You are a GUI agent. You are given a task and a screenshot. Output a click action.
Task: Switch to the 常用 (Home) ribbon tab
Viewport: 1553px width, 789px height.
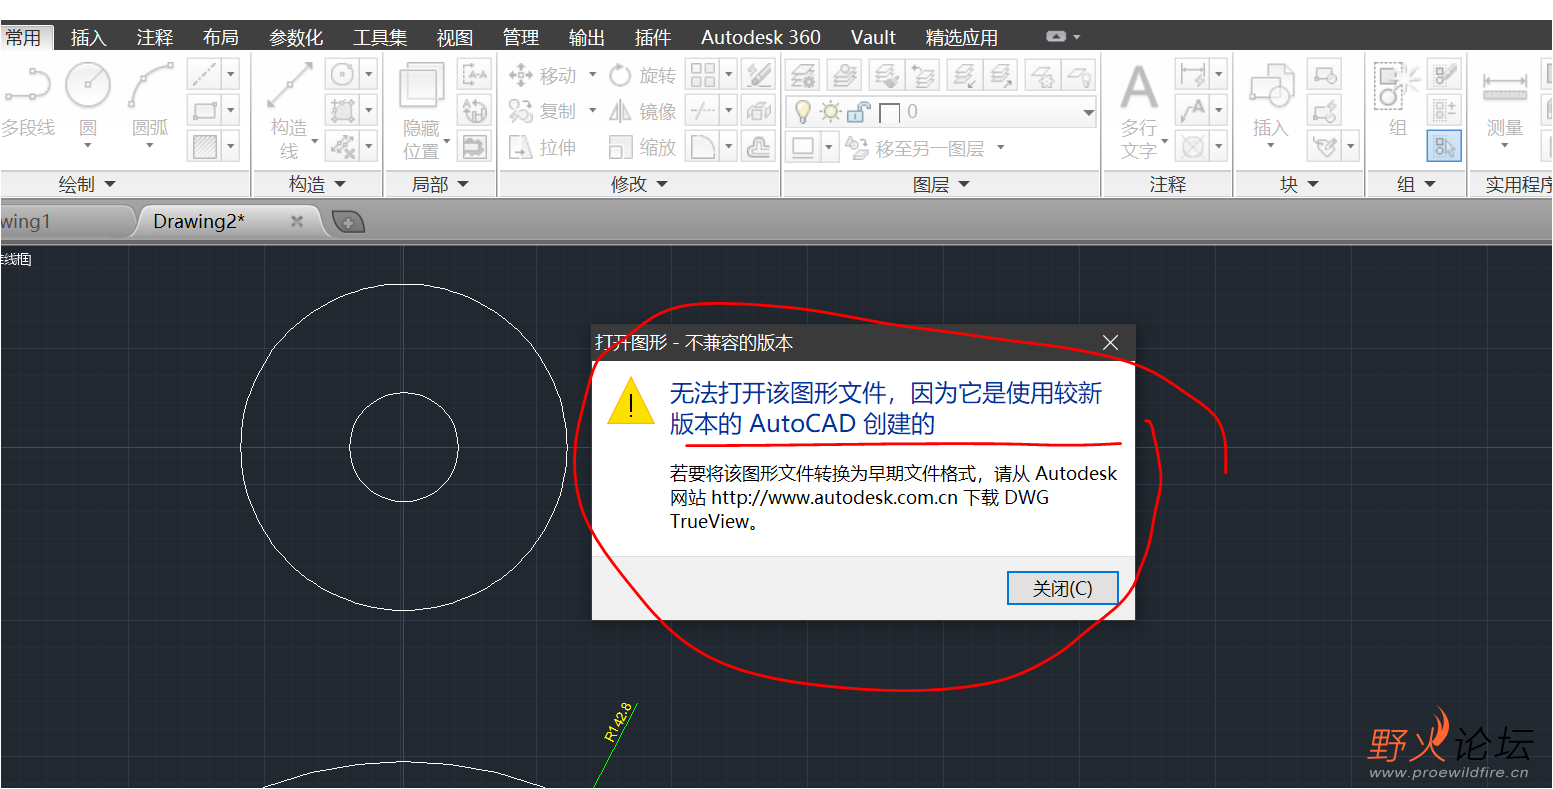(23, 37)
